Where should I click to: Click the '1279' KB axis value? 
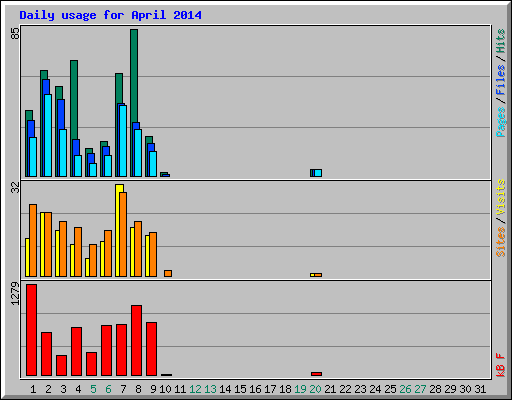tap(15, 294)
